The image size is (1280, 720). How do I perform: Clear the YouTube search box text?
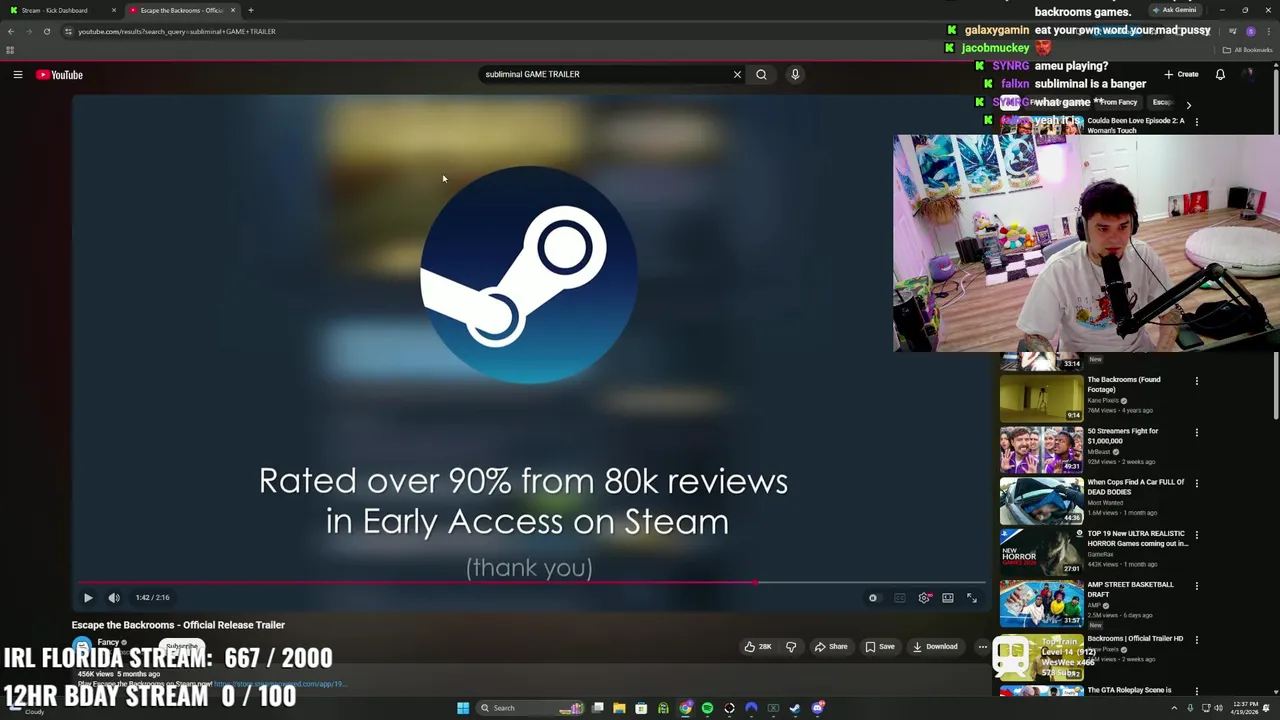[x=737, y=74]
